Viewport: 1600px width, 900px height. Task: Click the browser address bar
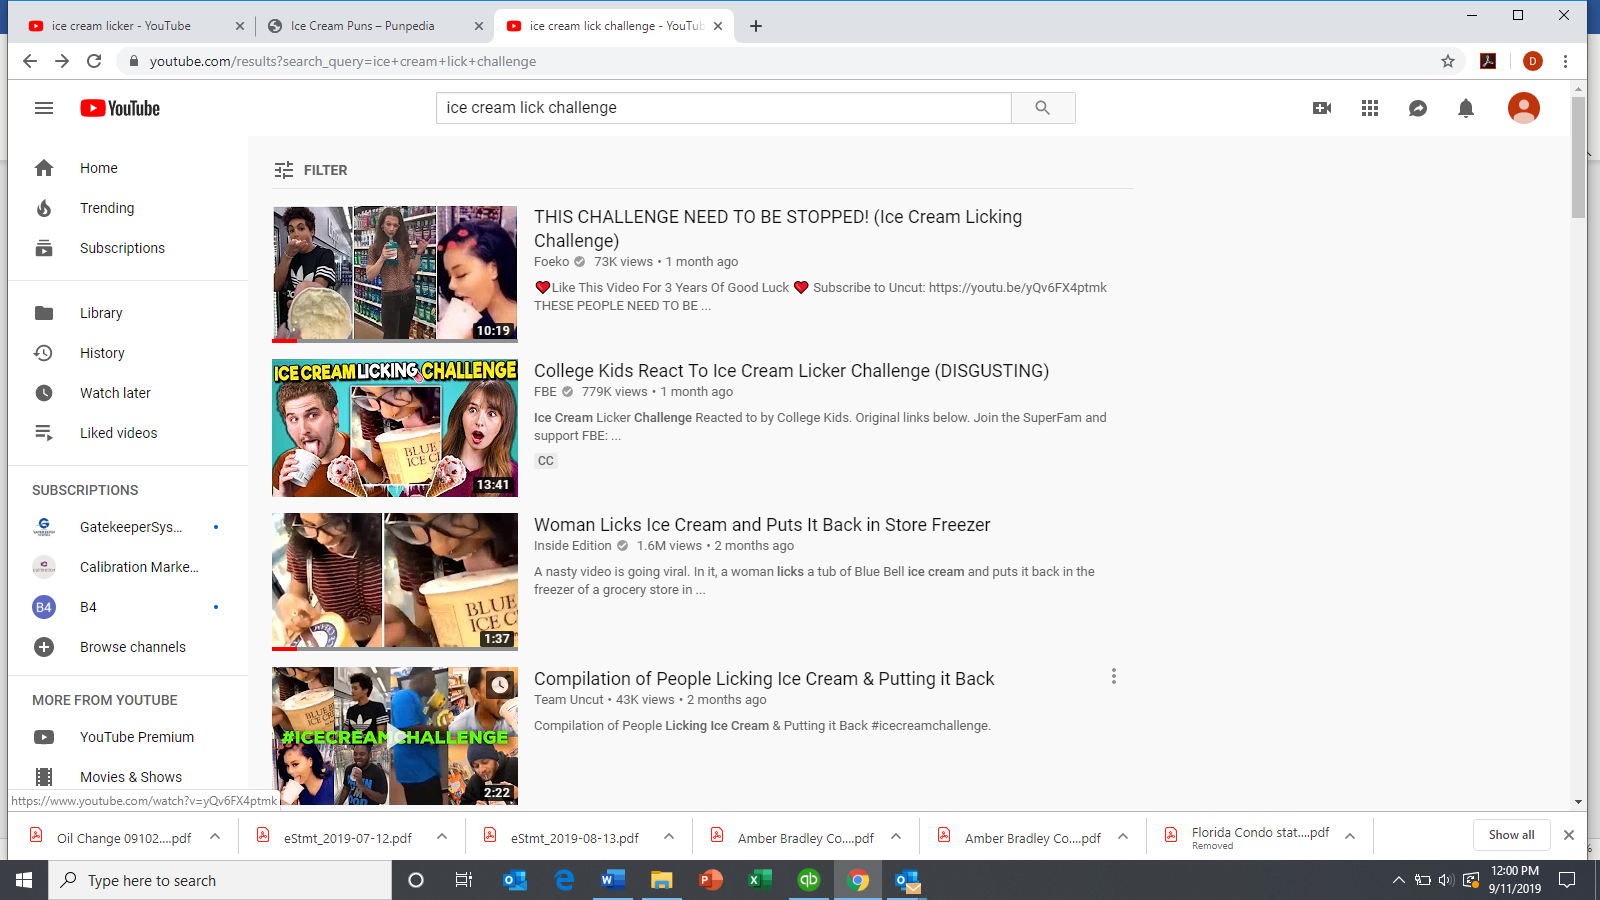[790, 61]
